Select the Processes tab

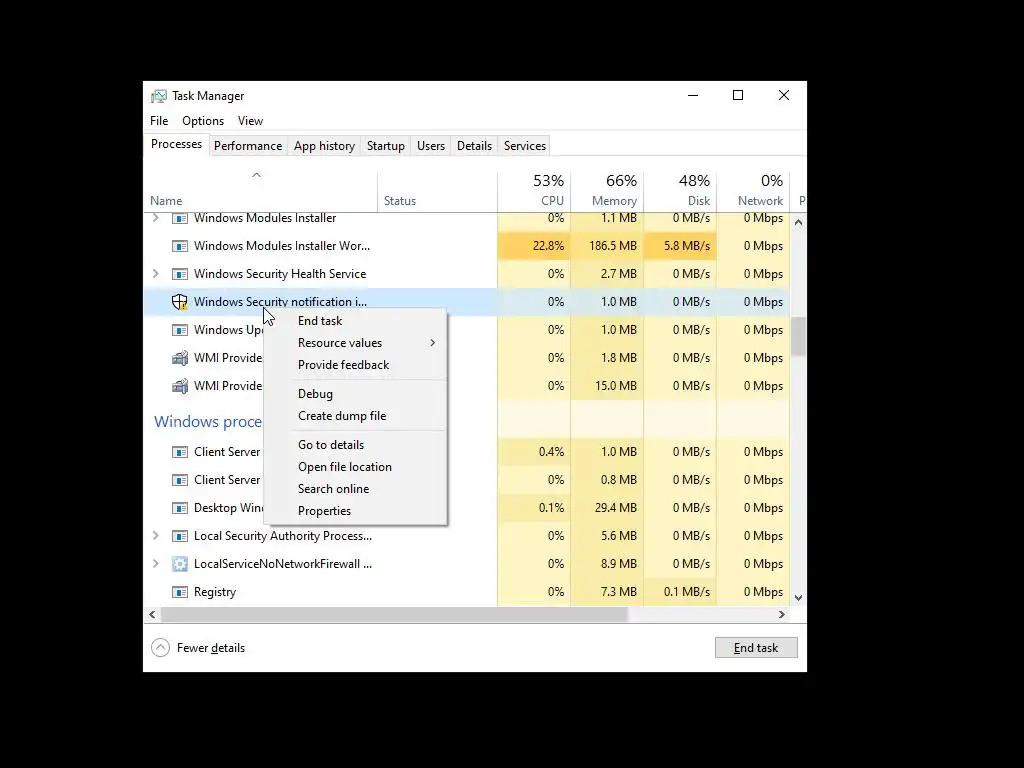click(x=176, y=144)
